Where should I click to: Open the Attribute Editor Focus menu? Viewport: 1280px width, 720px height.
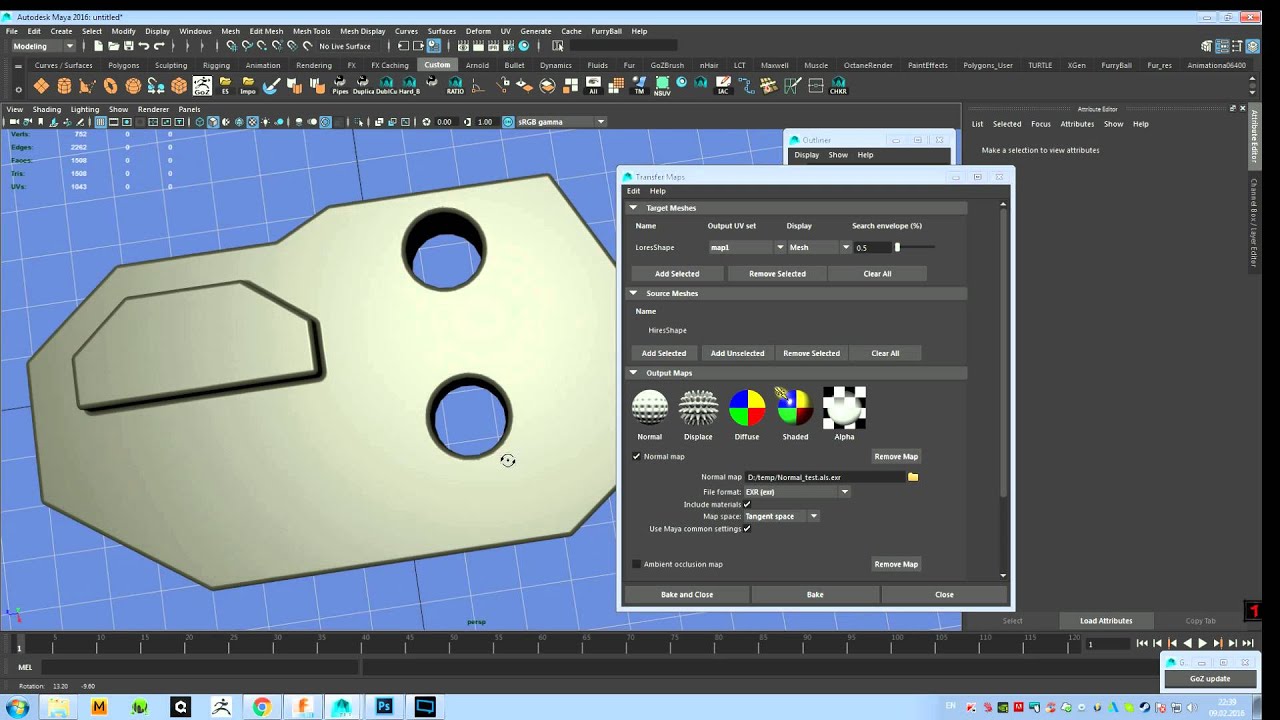tap(1041, 124)
